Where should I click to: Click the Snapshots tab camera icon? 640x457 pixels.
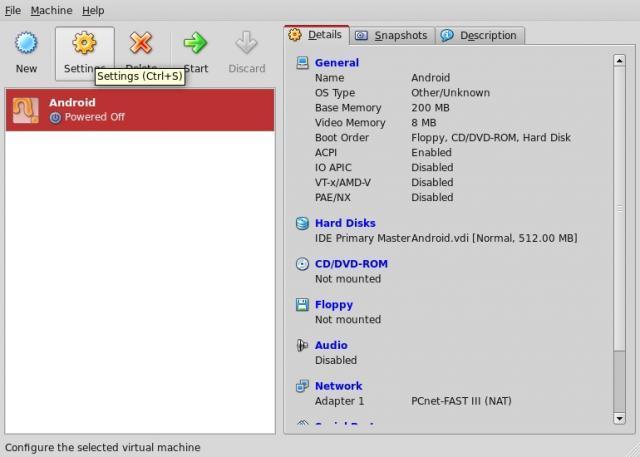[x=361, y=35]
